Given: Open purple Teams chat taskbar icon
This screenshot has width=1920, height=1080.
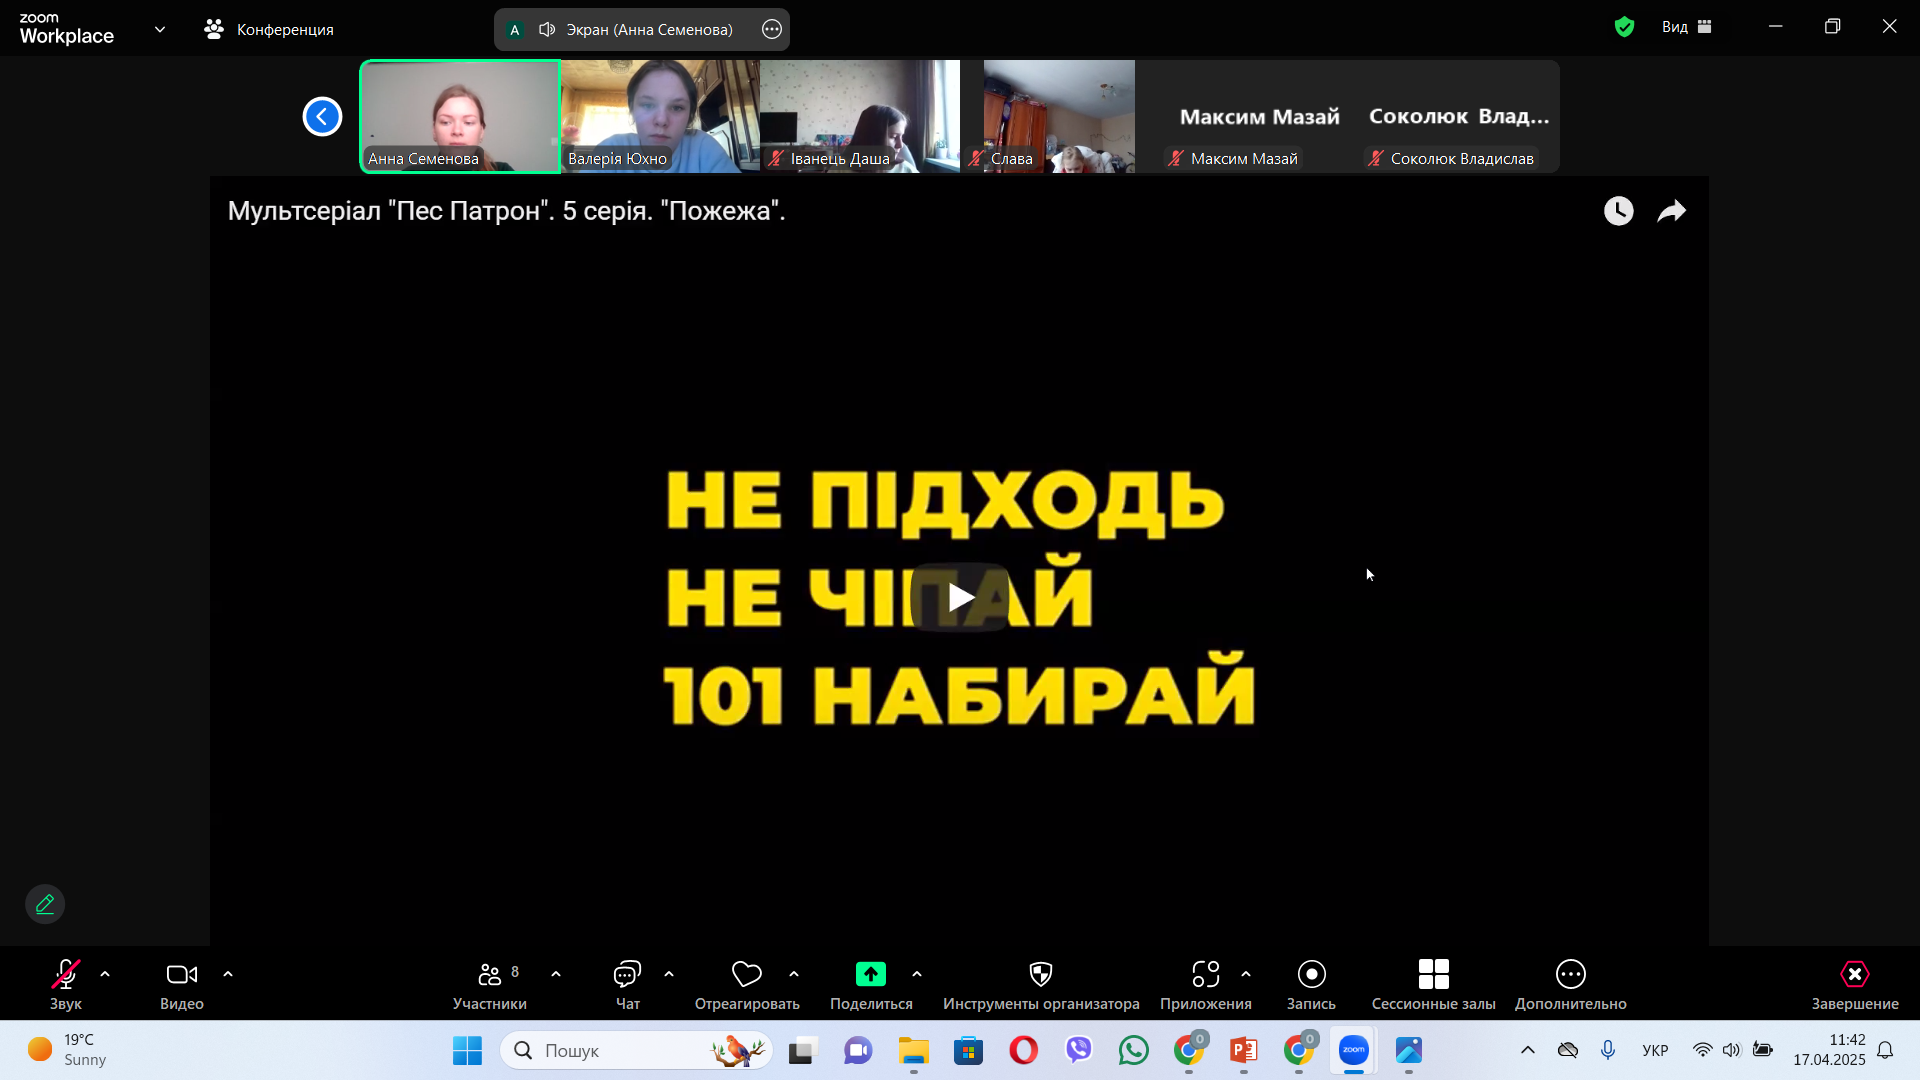Looking at the screenshot, I should 858,1050.
